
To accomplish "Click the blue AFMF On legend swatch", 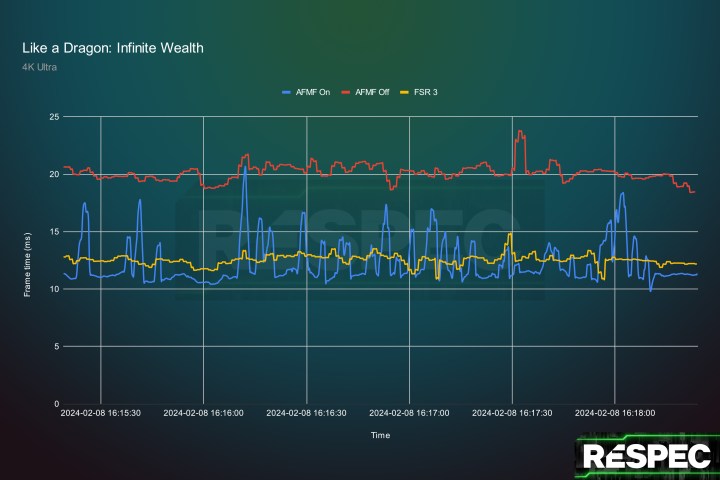I will click(290, 91).
